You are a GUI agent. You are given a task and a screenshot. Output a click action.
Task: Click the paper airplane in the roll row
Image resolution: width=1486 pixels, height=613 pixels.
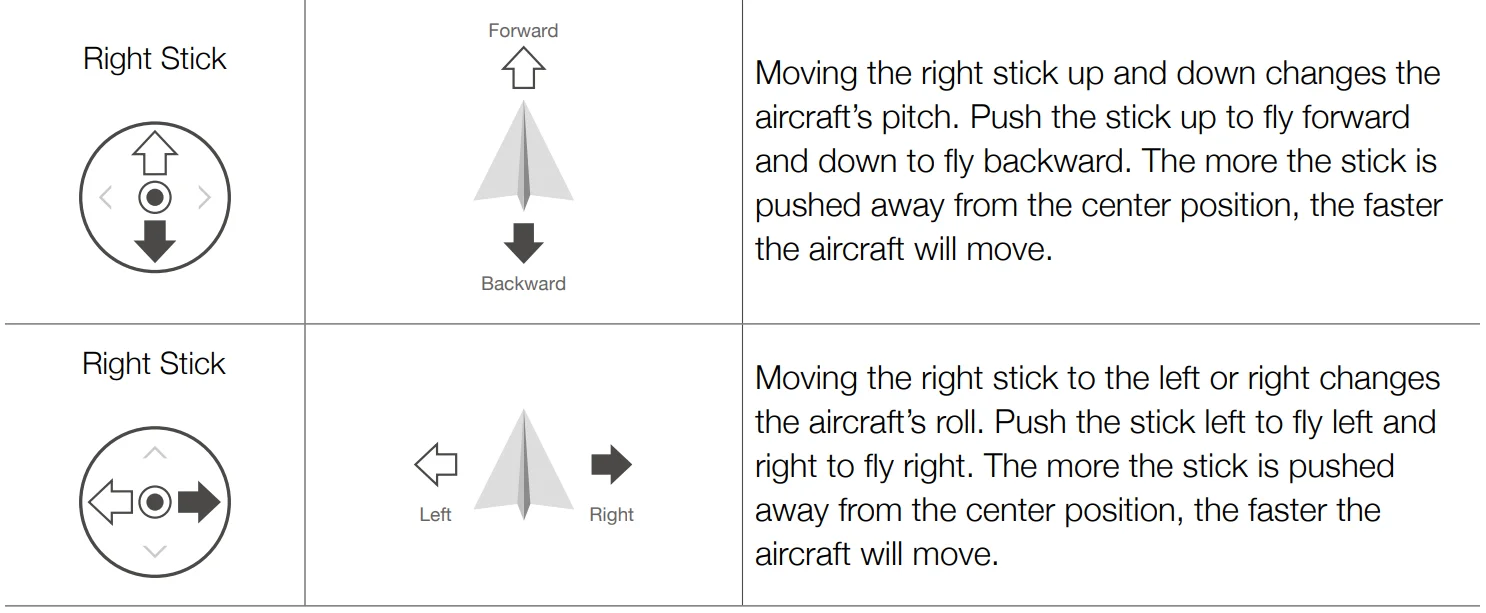(x=523, y=464)
